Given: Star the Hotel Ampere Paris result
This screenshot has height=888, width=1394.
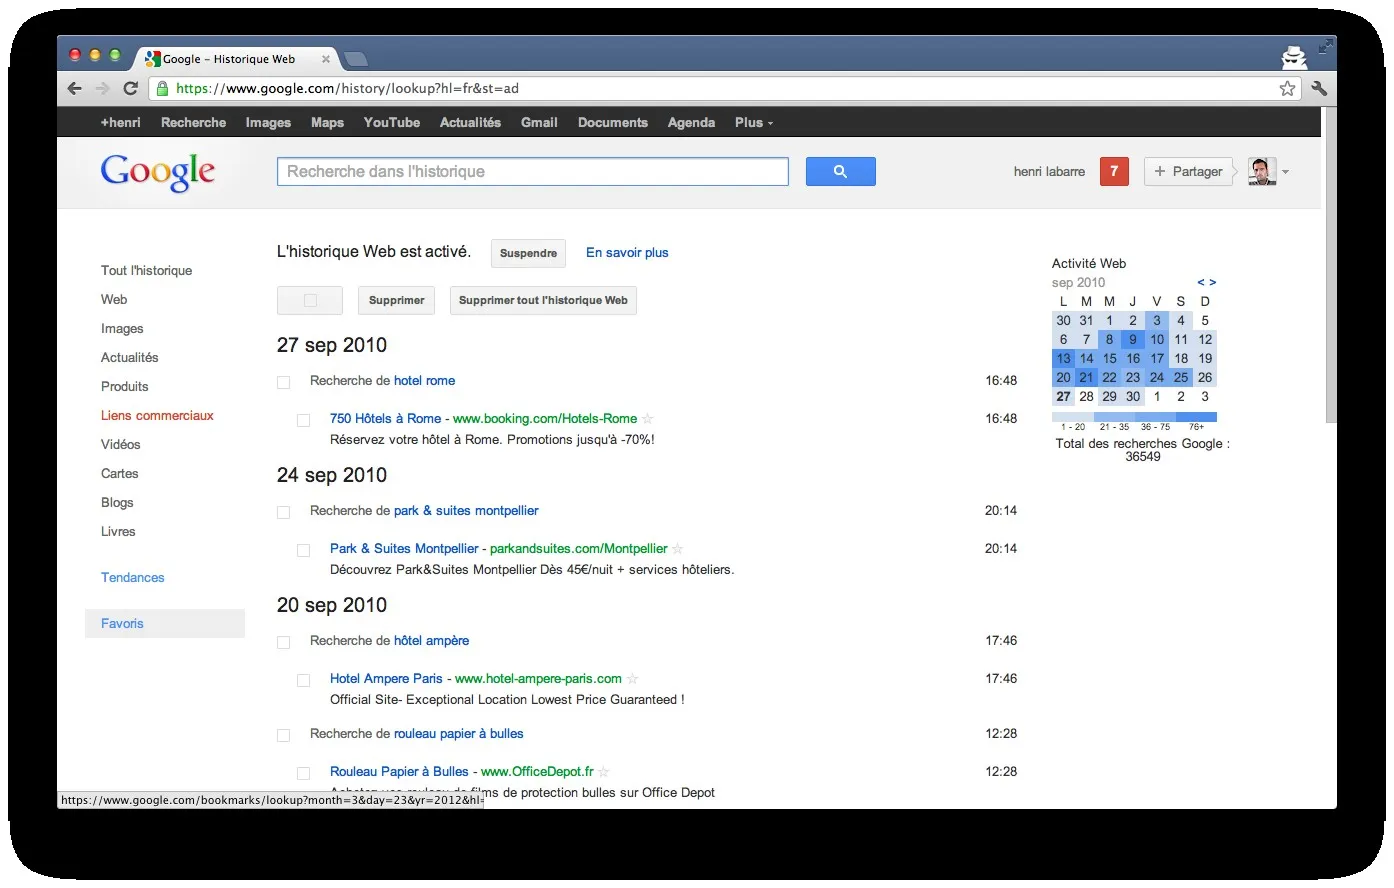Looking at the screenshot, I should (x=632, y=679).
